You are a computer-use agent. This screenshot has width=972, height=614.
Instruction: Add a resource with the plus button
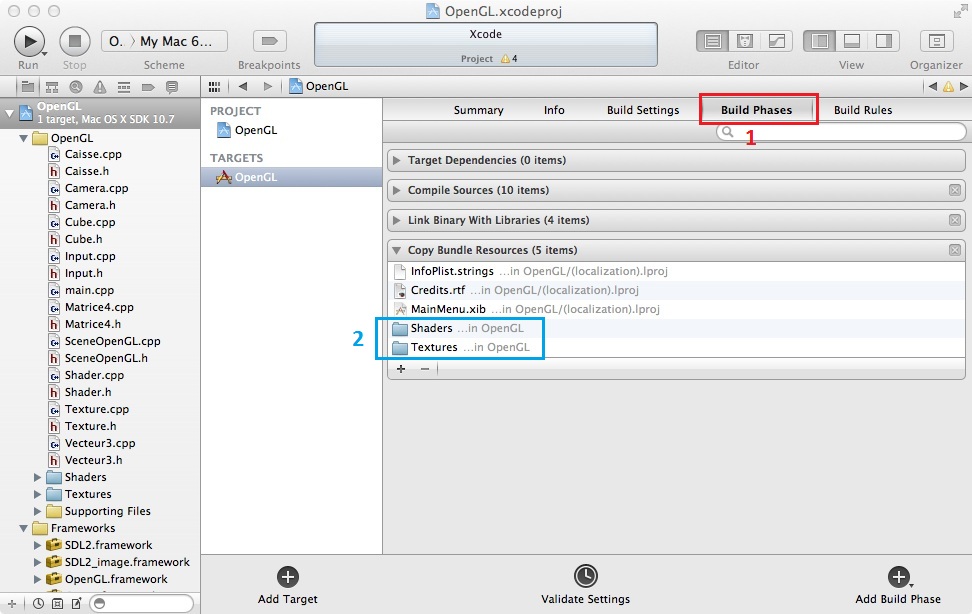(x=401, y=369)
